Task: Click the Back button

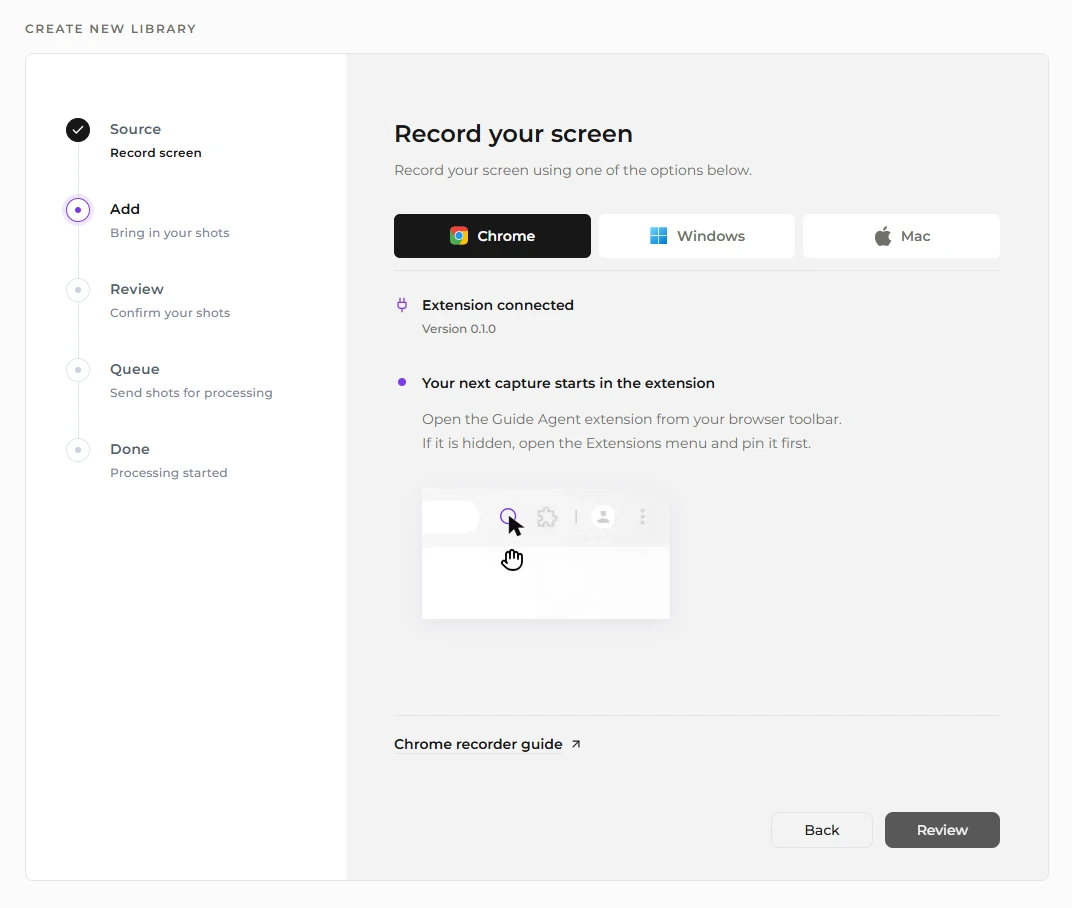Action: (x=822, y=830)
